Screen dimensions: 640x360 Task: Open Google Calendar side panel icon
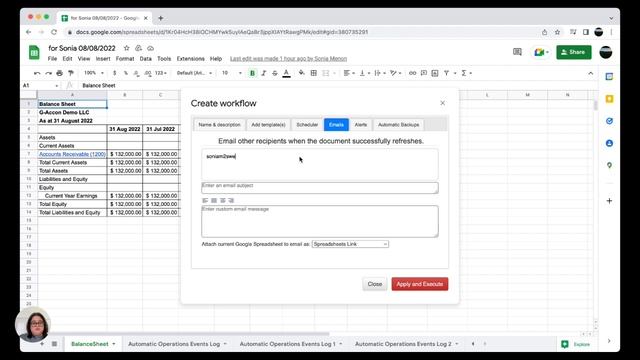point(609,77)
